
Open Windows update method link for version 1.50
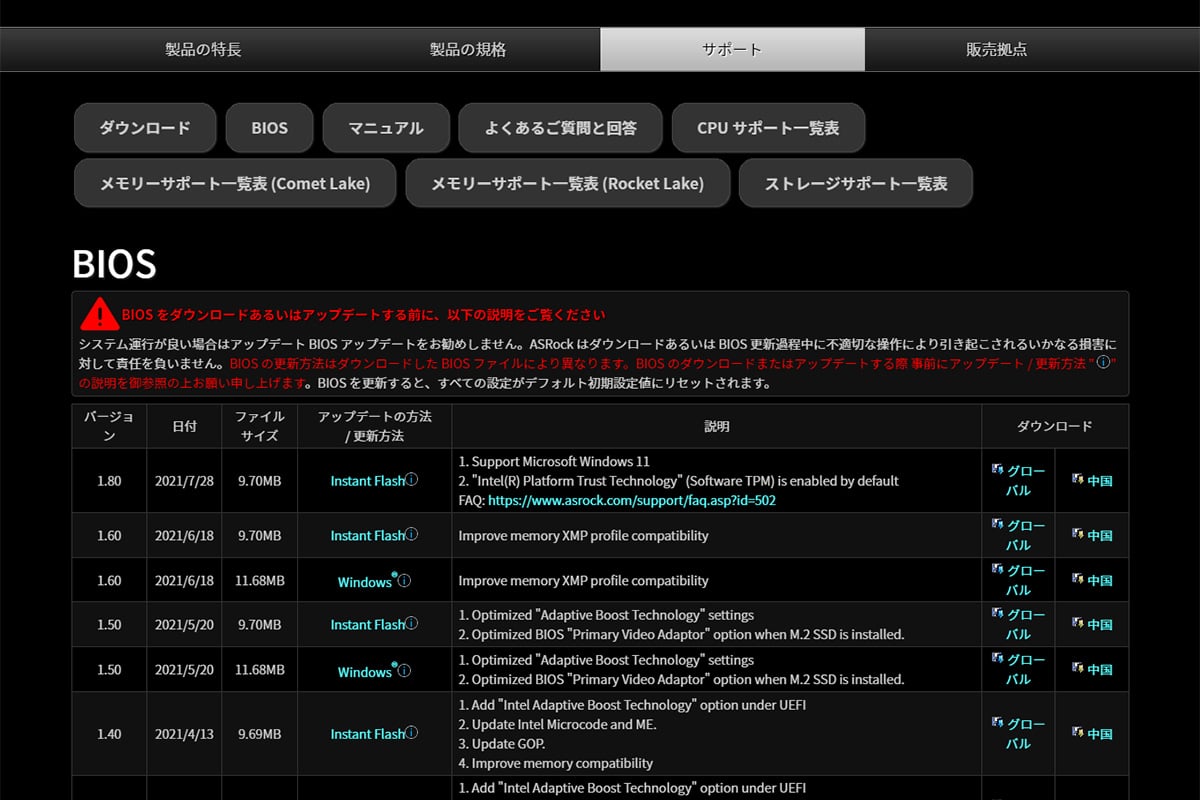coord(364,672)
